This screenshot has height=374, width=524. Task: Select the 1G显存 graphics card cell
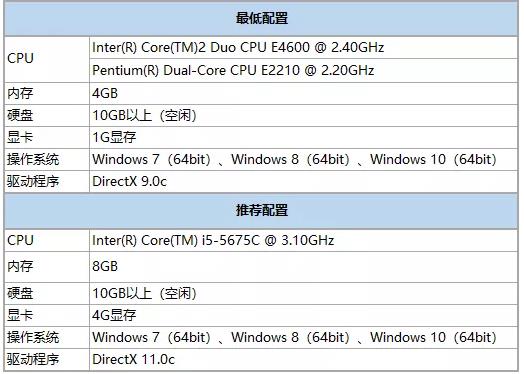(x=304, y=137)
